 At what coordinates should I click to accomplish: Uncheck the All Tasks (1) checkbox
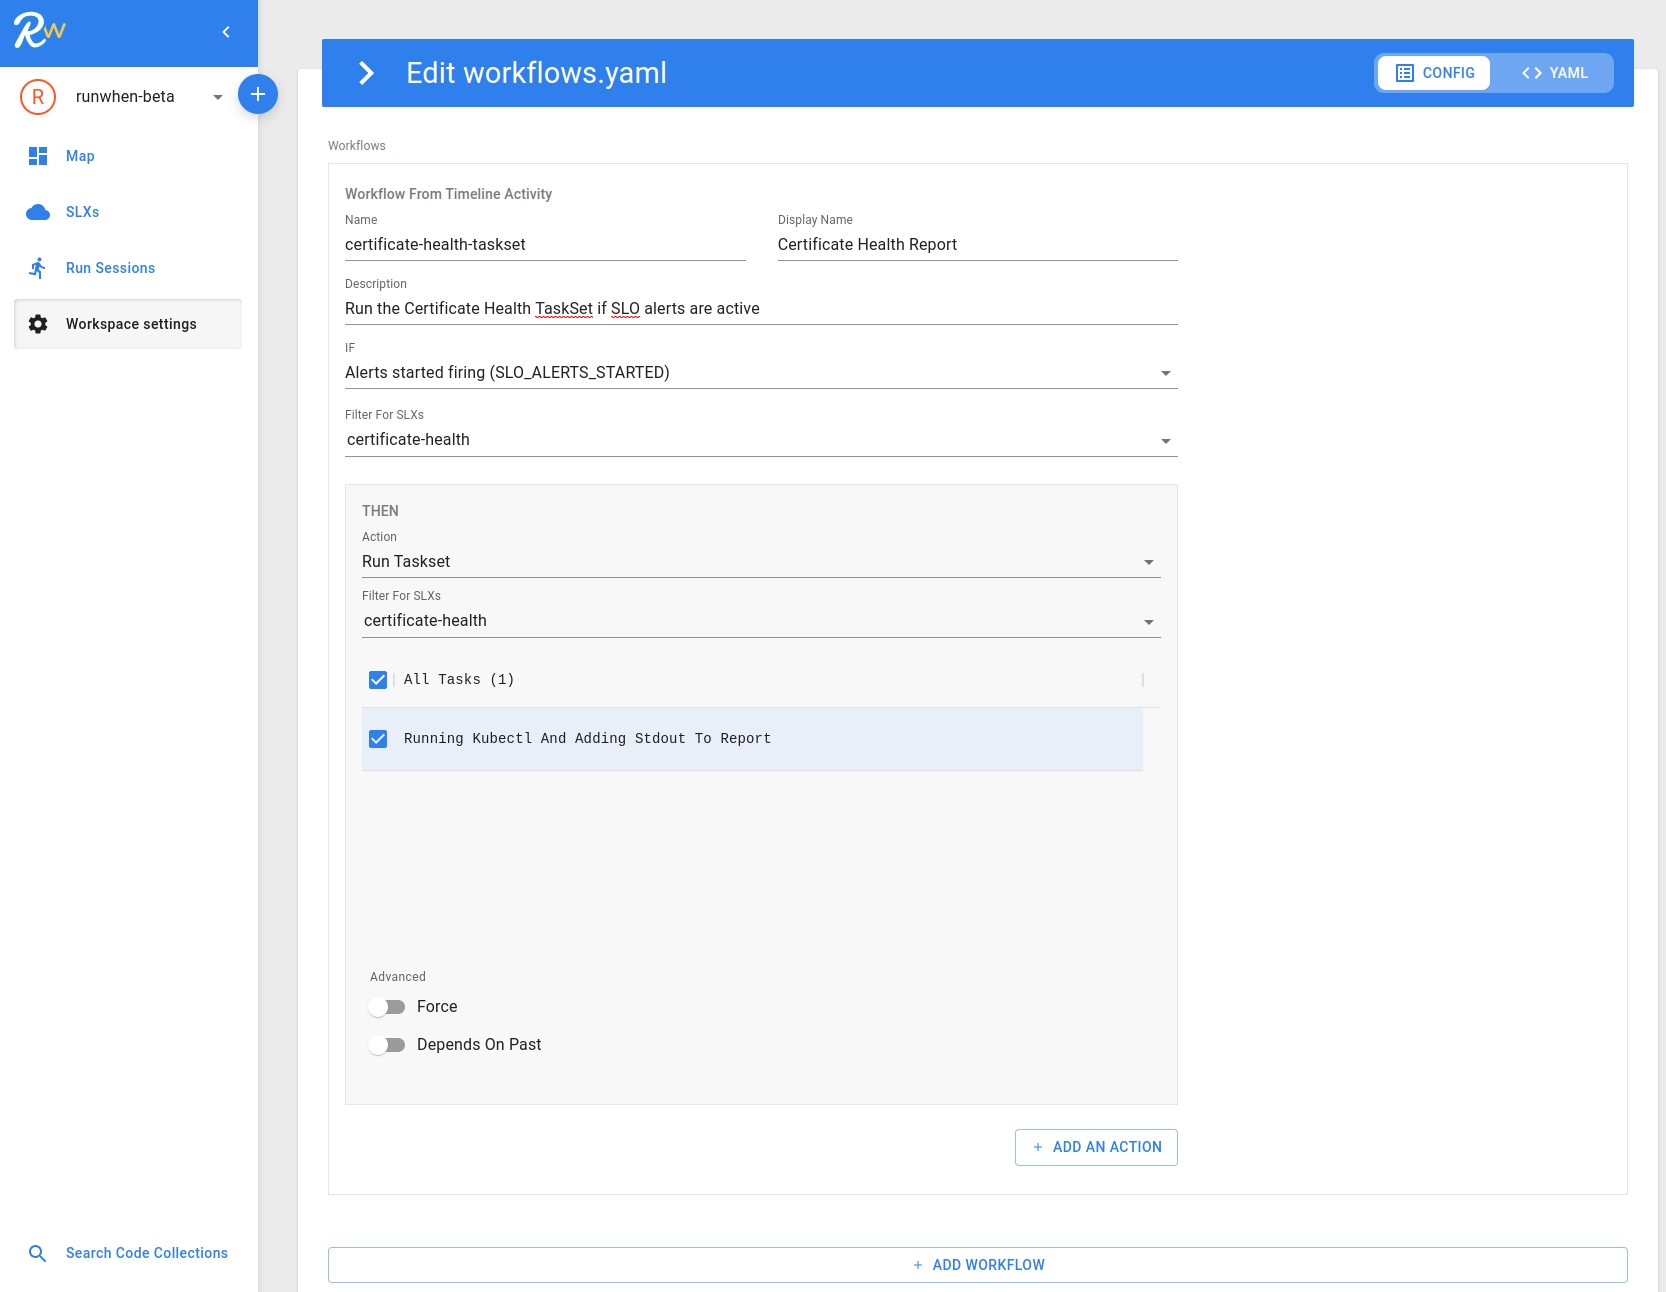click(x=378, y=680)
